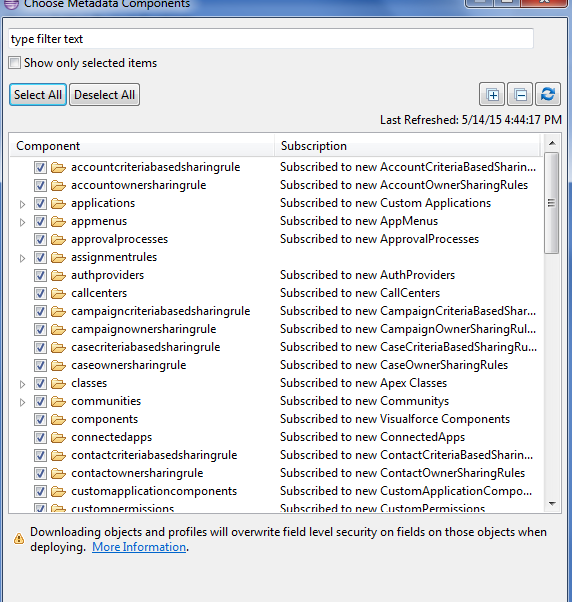Image resolution: width=572 pixels, height=602 pixels.
Task: Click the folder icon for appmenus
Action: point(58,221)
